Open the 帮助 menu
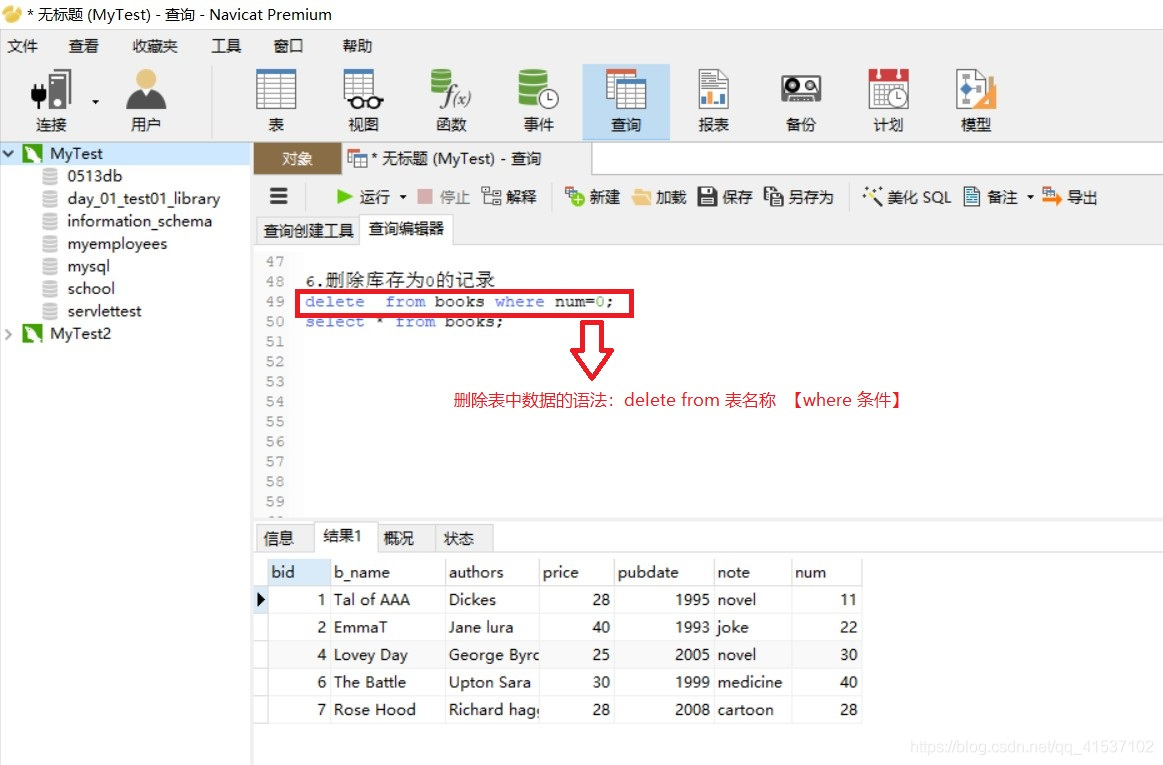Image resolution: width=1163 pixels, height=765 pixels. pyautogui.click(x=357, y=46)
